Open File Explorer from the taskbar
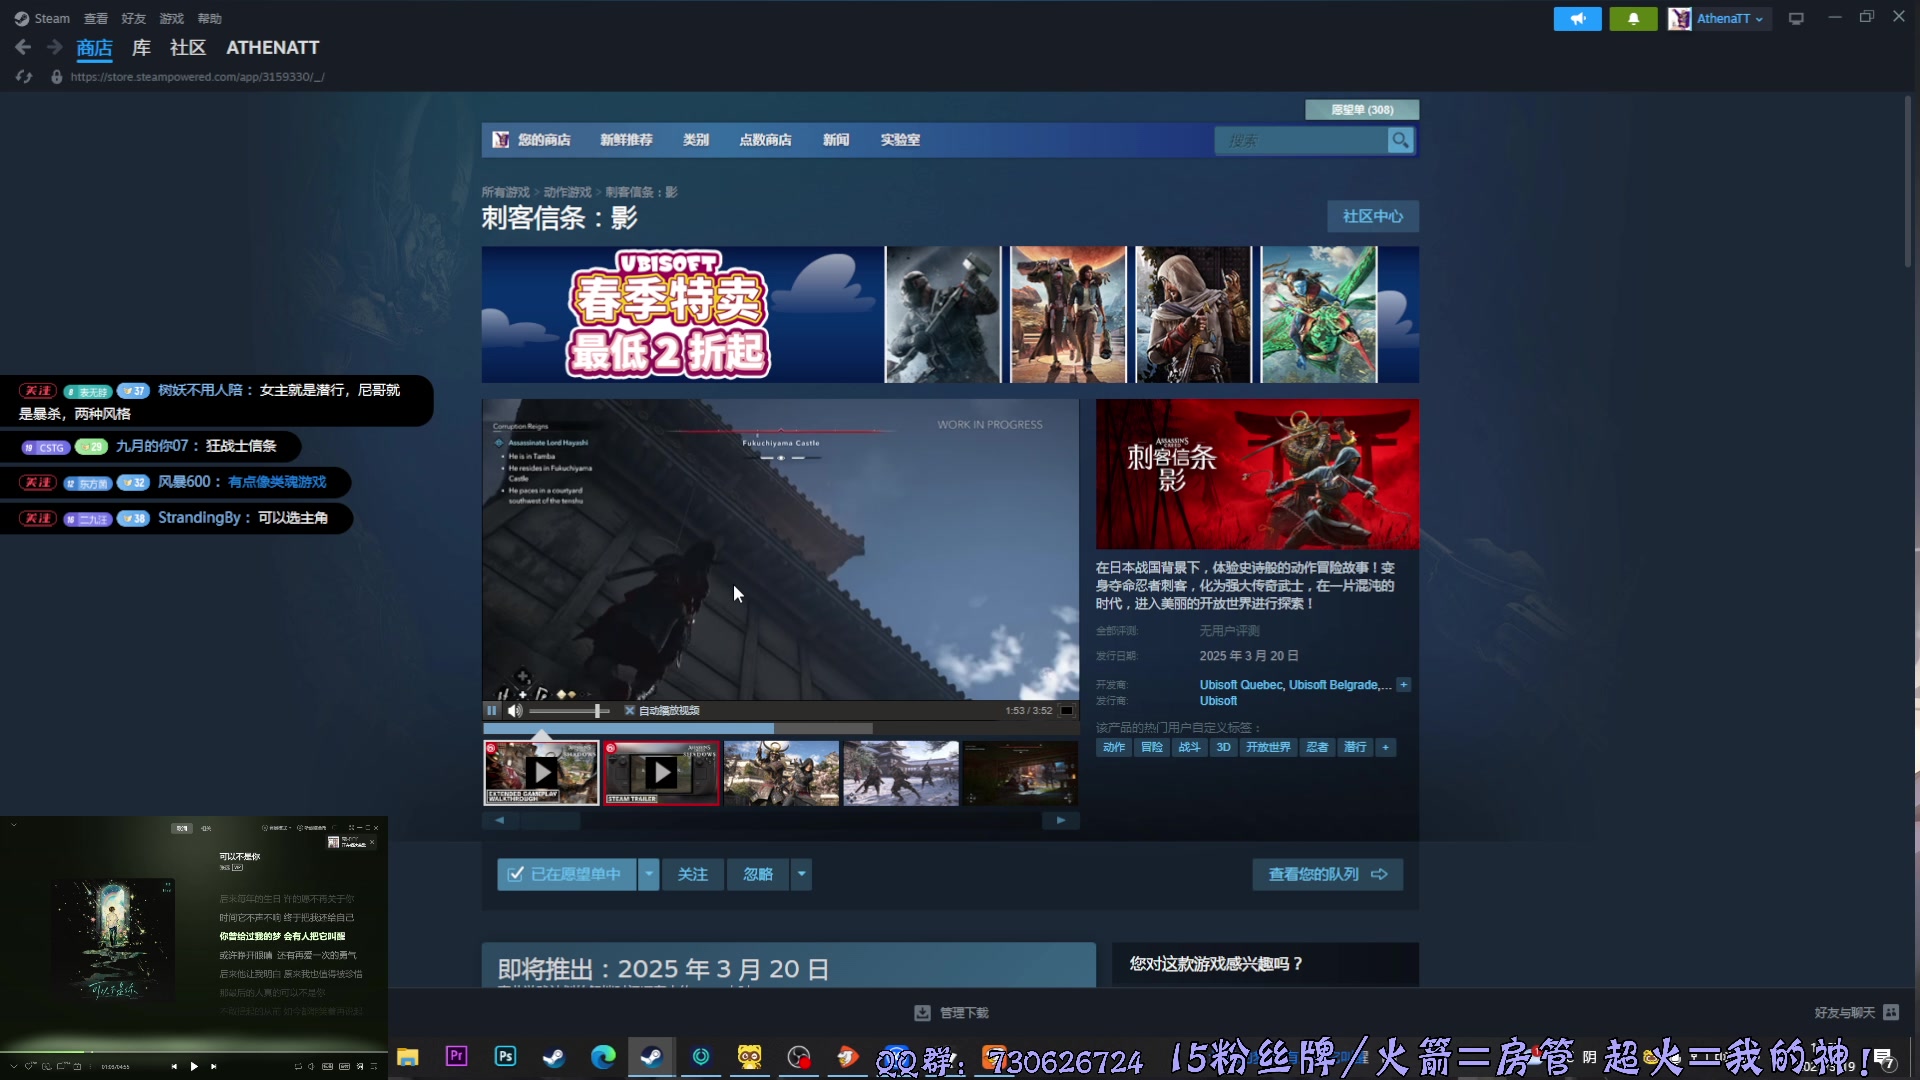 pos(408,1057)
